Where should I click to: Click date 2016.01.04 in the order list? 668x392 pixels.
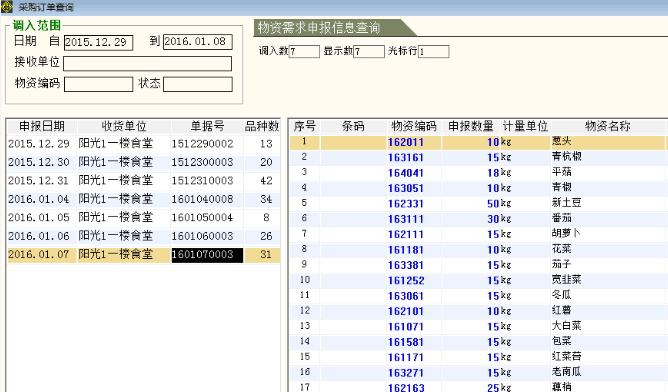tap(39, 199)
